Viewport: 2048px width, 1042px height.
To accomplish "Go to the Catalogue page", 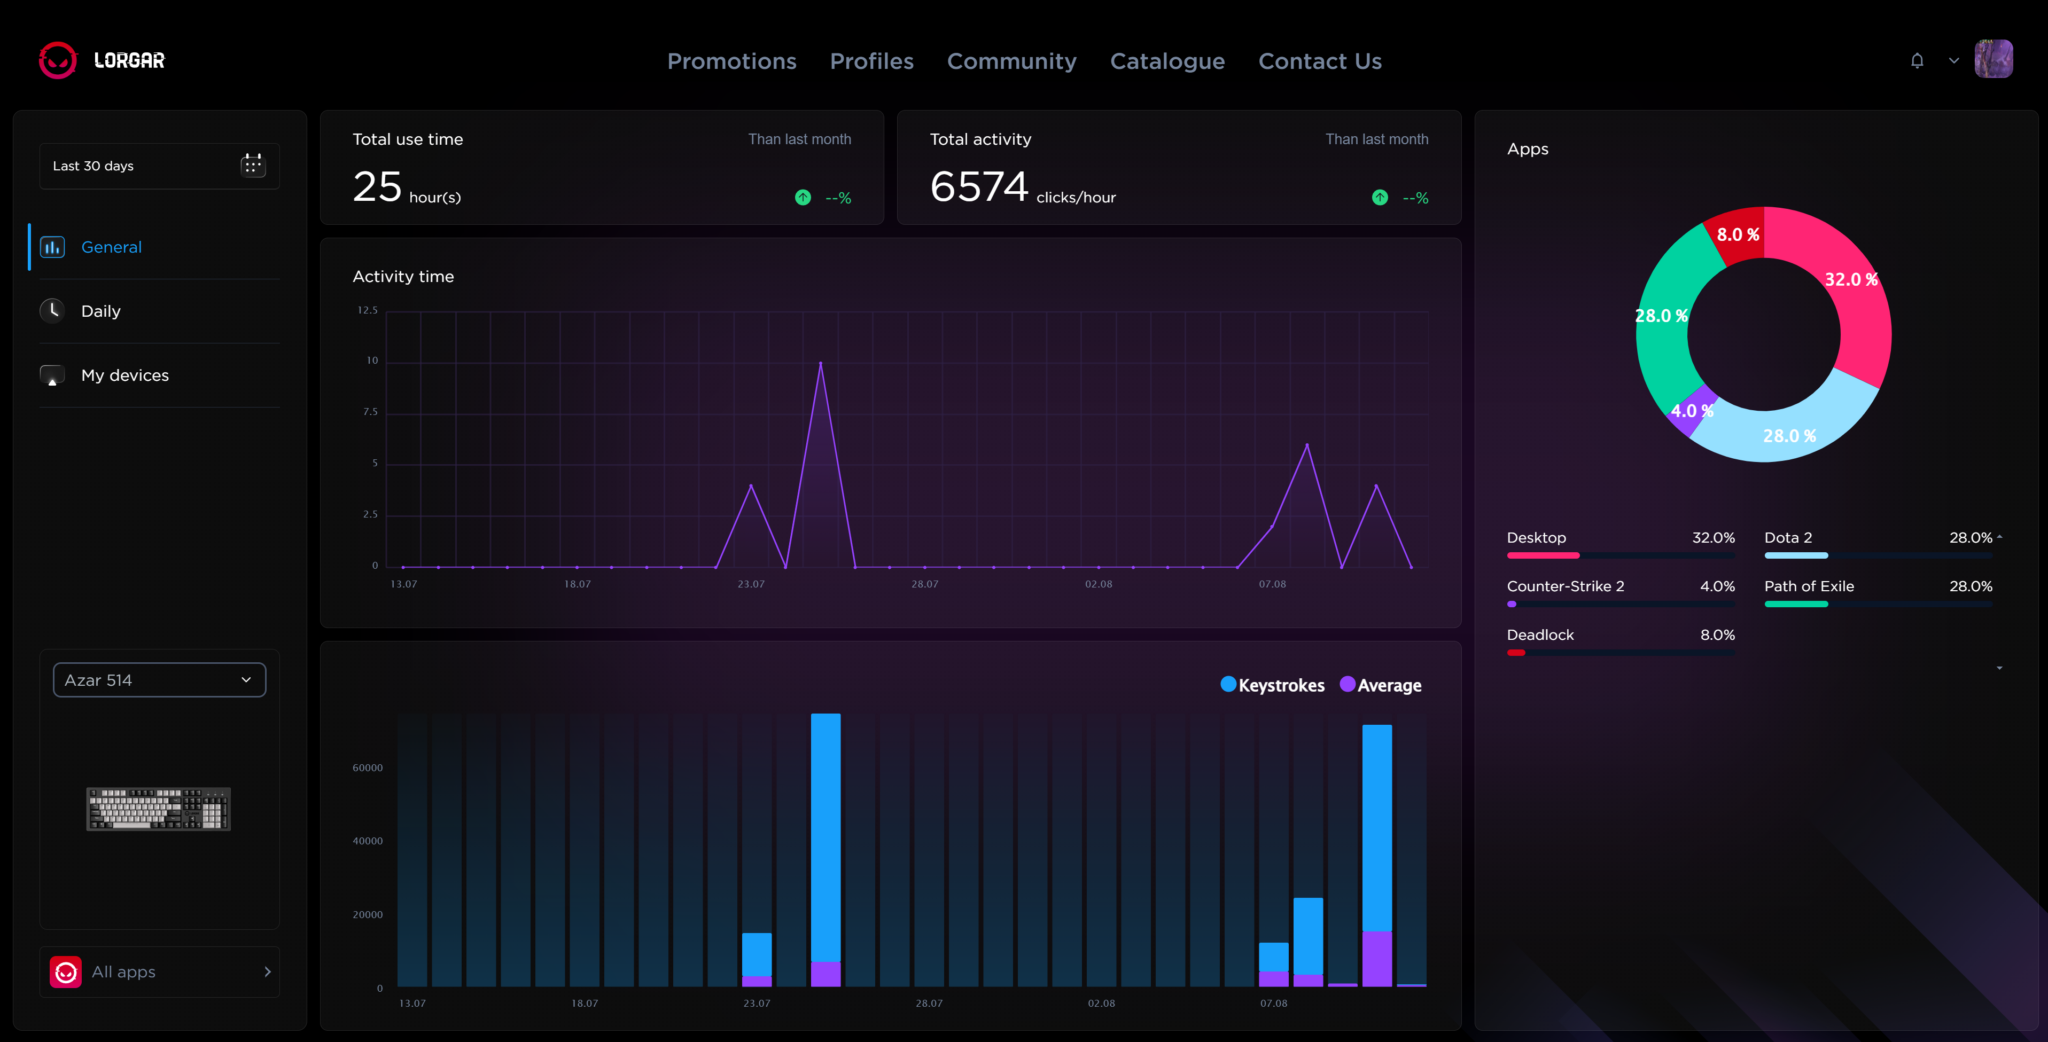I will point(1167,61).
